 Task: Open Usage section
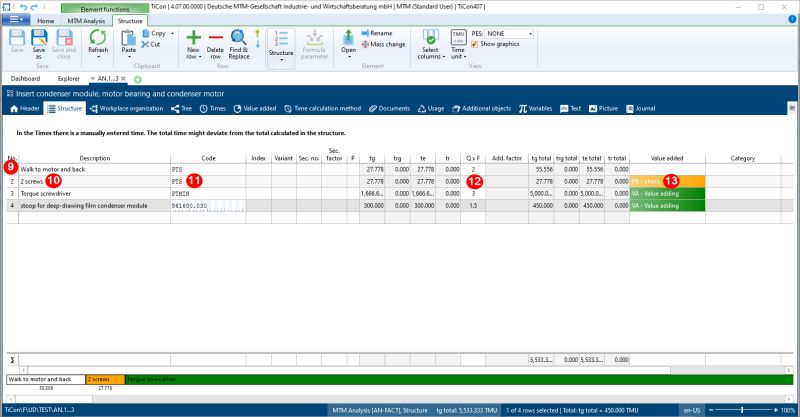coord(431,109)
